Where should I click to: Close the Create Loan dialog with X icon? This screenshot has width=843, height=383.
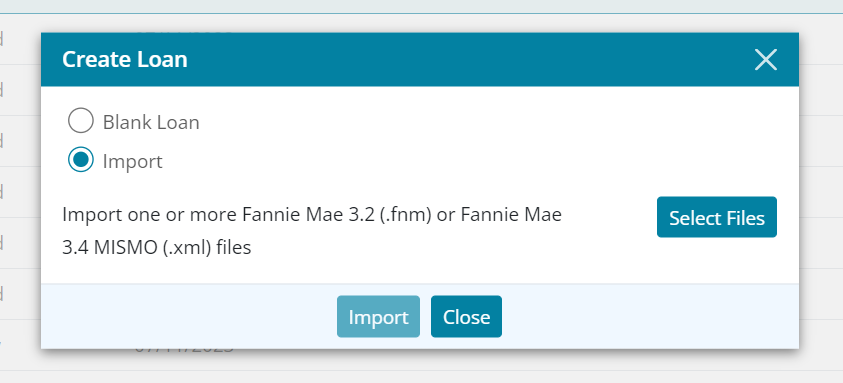click(766, 60)
